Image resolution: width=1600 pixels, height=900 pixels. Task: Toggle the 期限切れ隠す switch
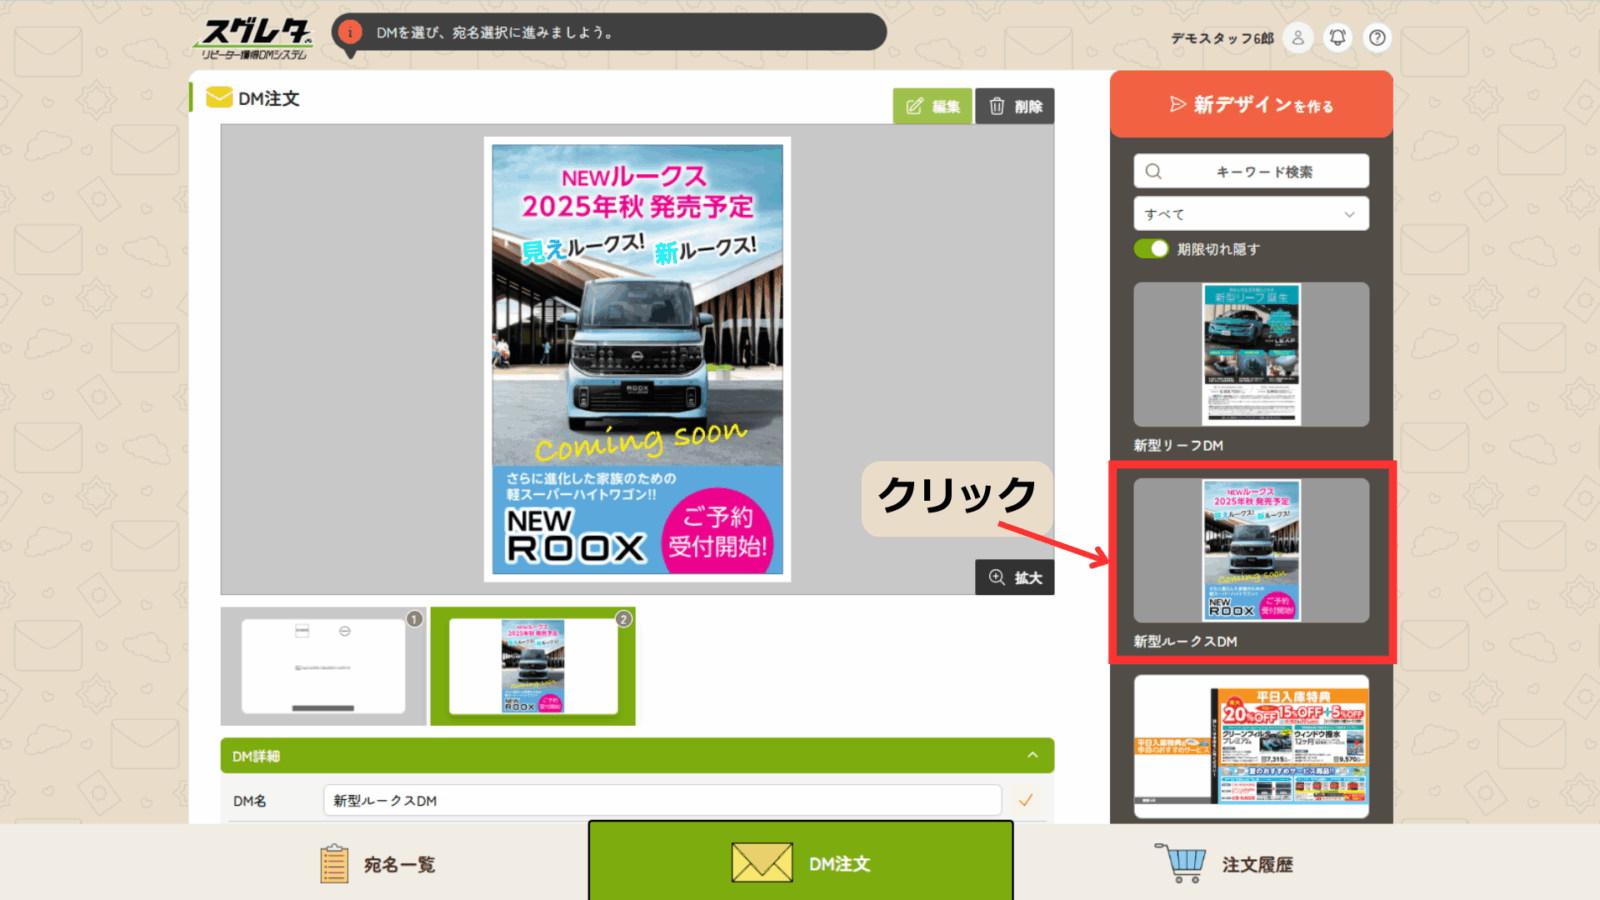1151,249
